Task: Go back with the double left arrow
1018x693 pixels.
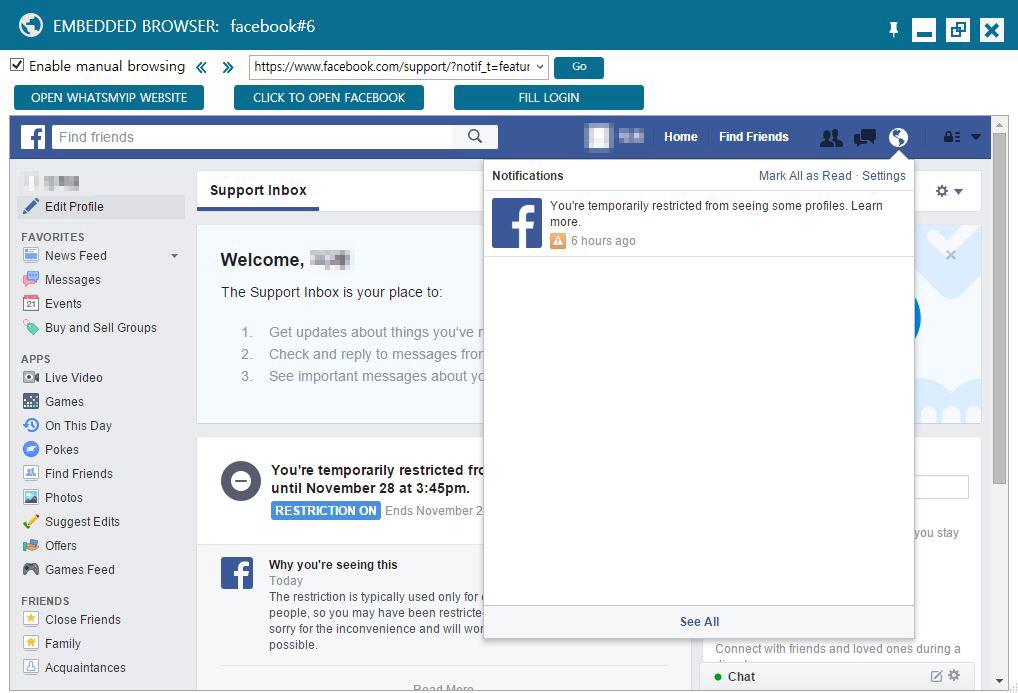Action: click(201, 67)
